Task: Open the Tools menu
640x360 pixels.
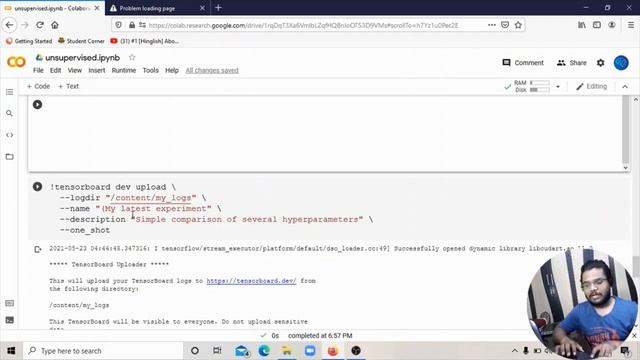Action: tap(151, 70)
